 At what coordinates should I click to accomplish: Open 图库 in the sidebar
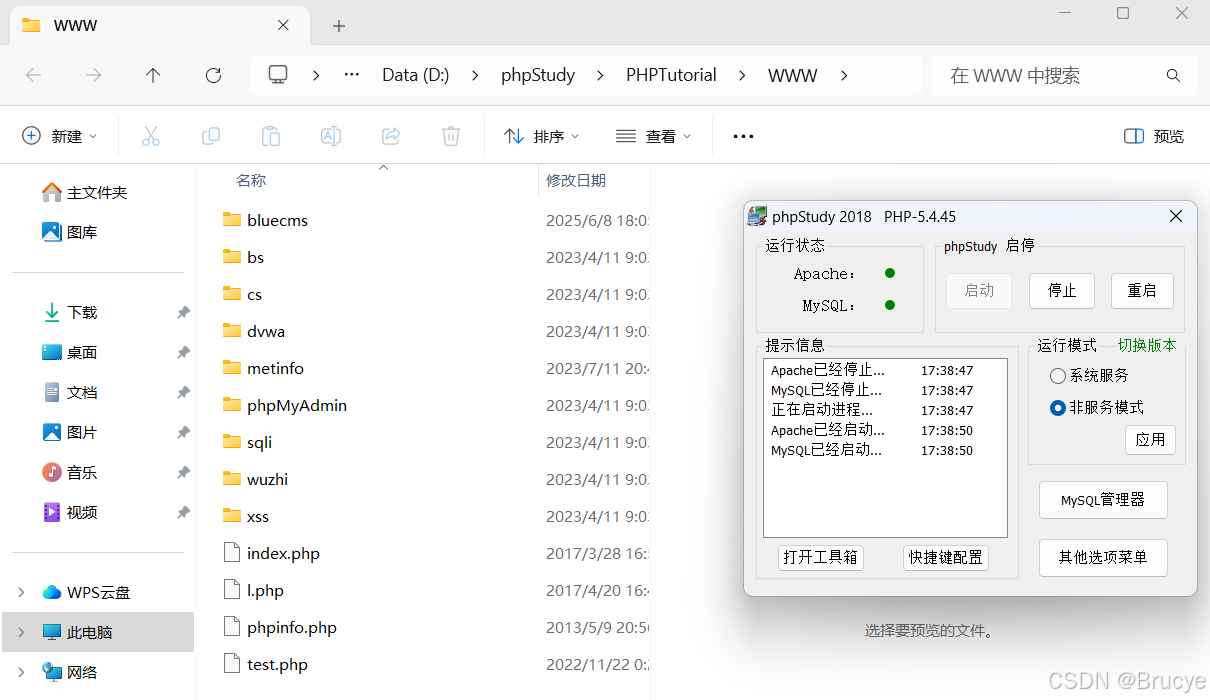click(70, 232)
